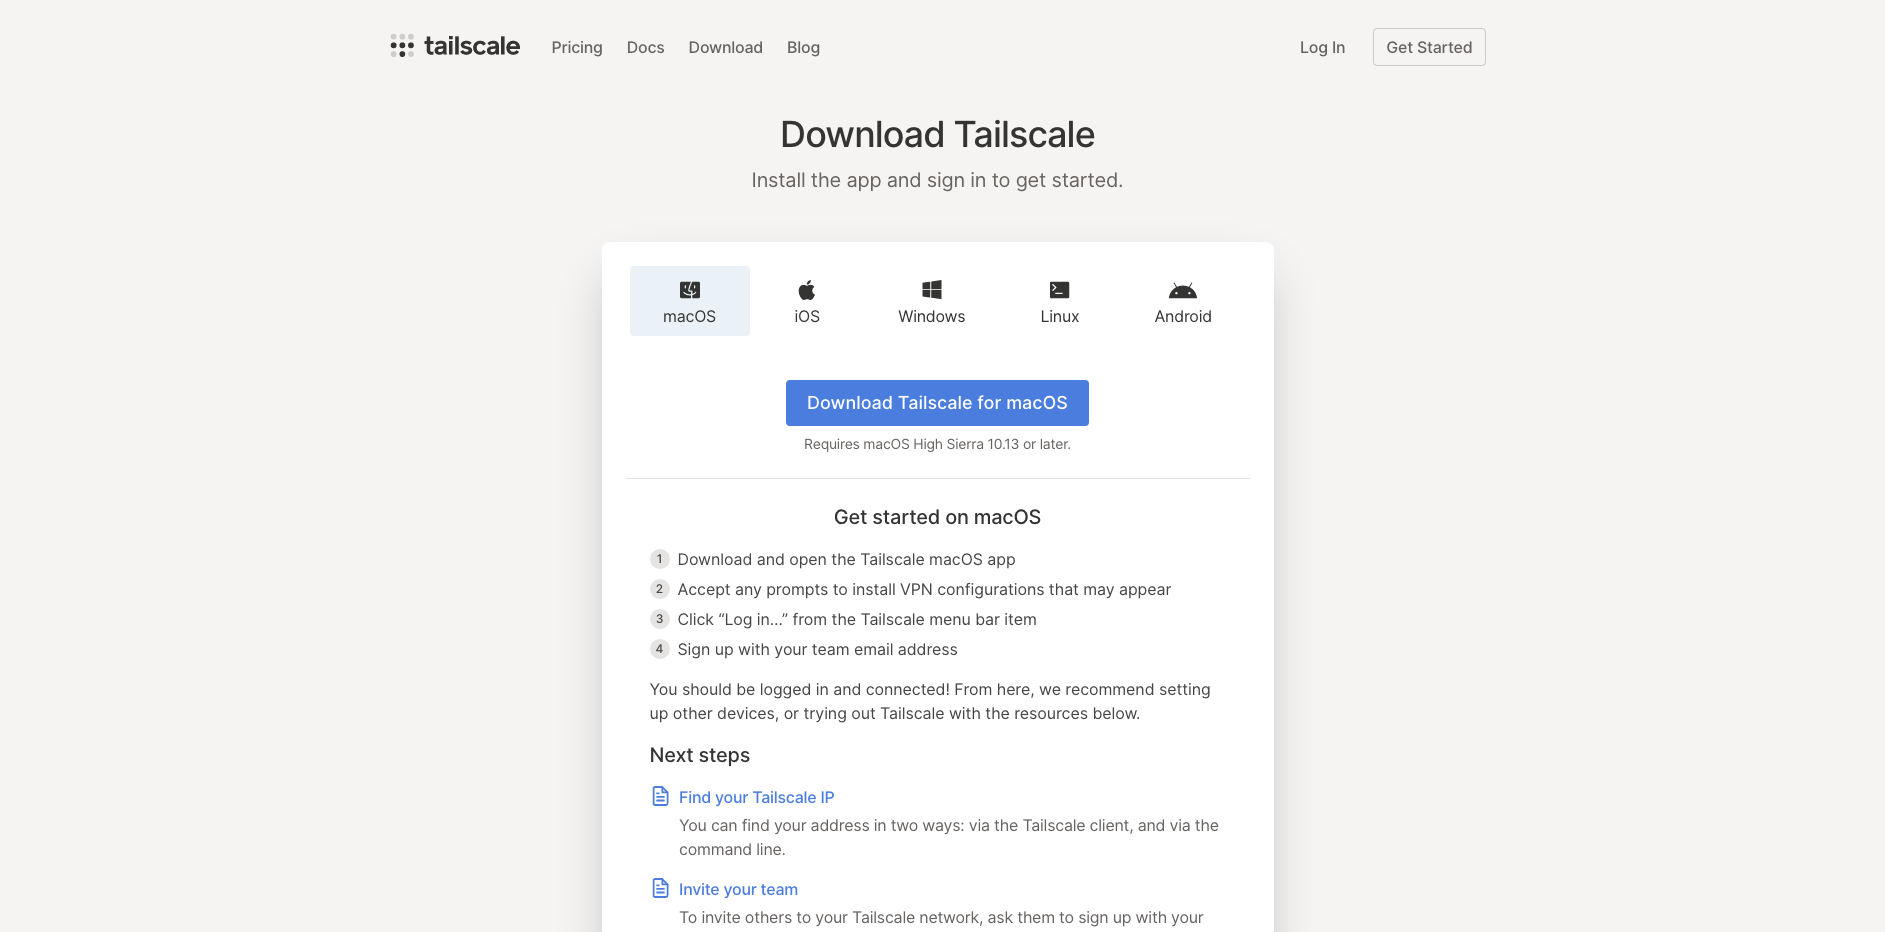Click the Apple iOS icon

coord(807,290)
